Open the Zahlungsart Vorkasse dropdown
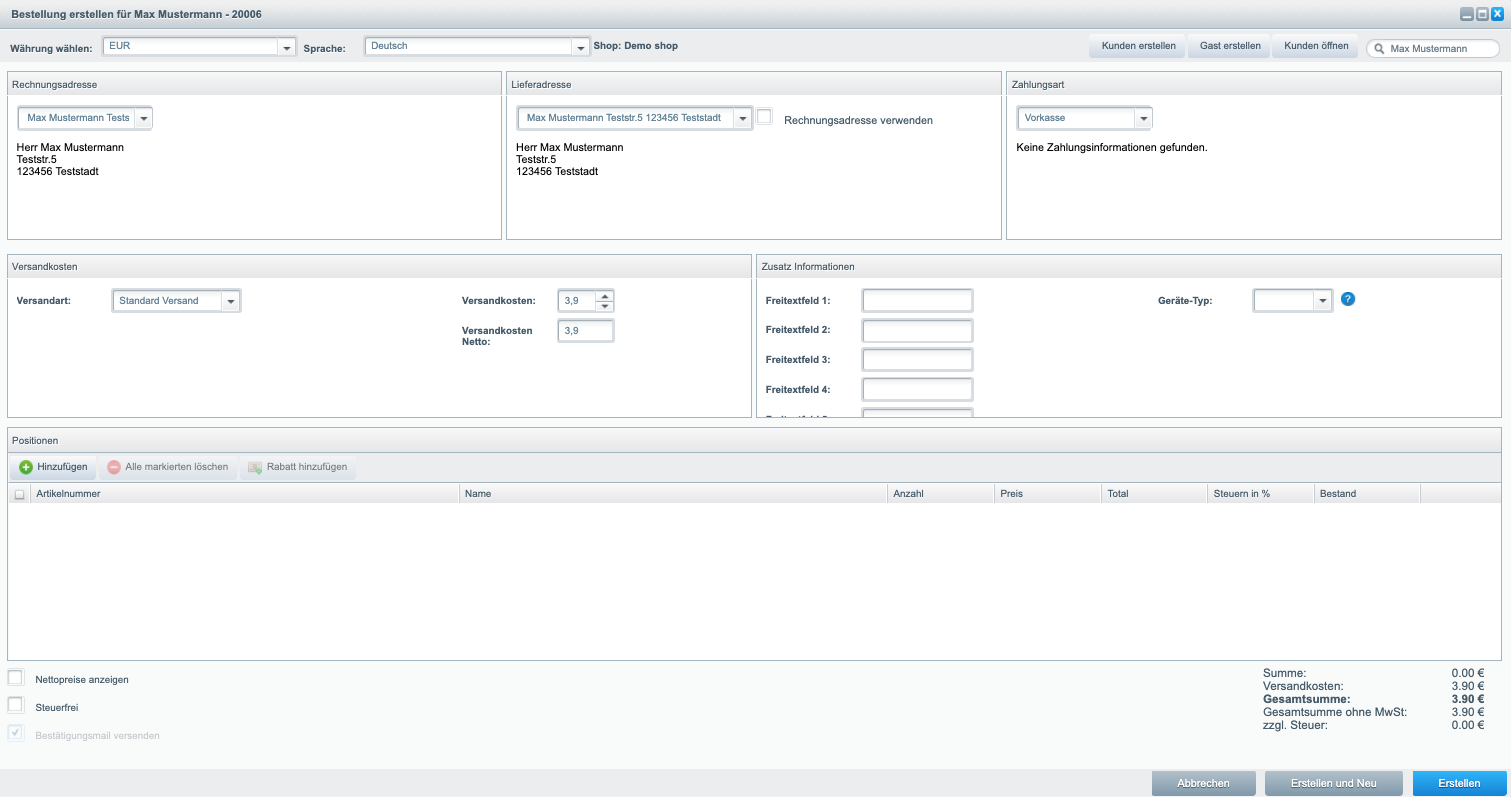Screen dimensions: 1511x797 [x=1143, y=118]
